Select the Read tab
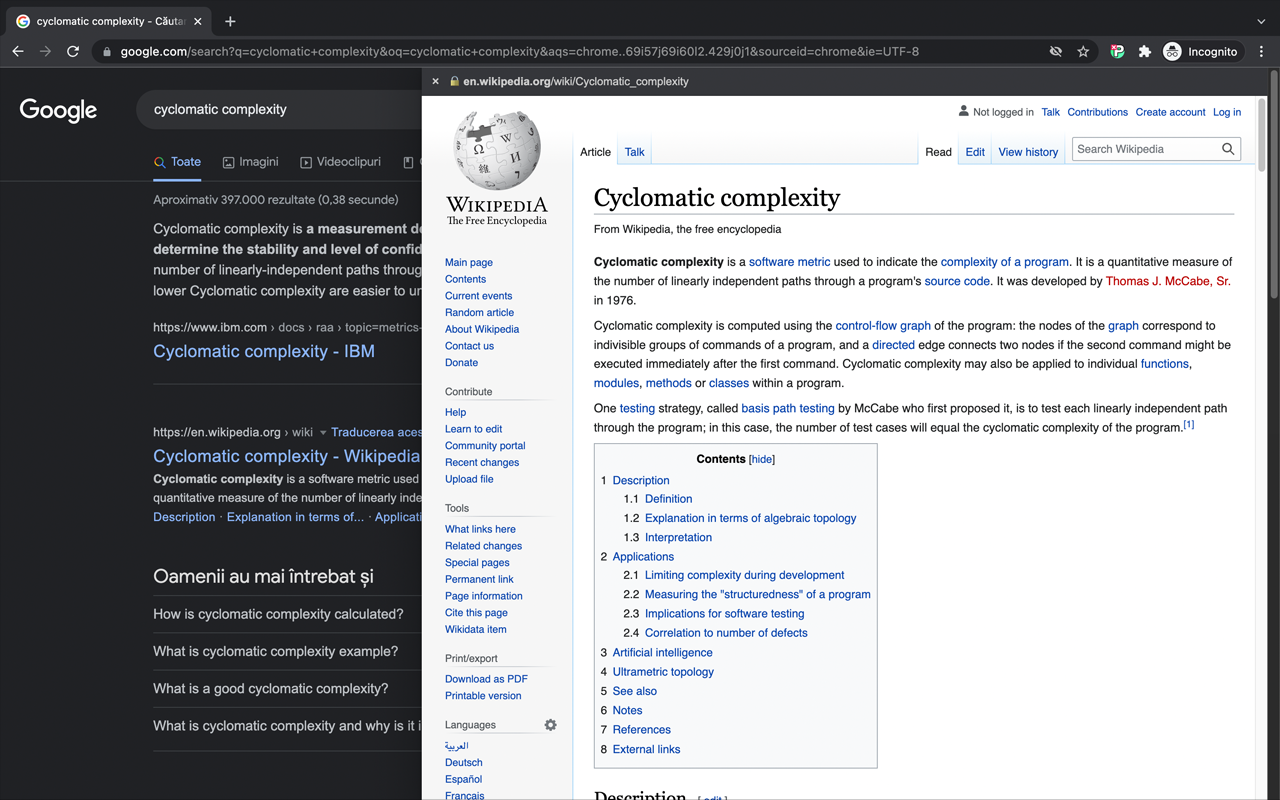This screenshot has width=1280, height=800. coord(938,152)
